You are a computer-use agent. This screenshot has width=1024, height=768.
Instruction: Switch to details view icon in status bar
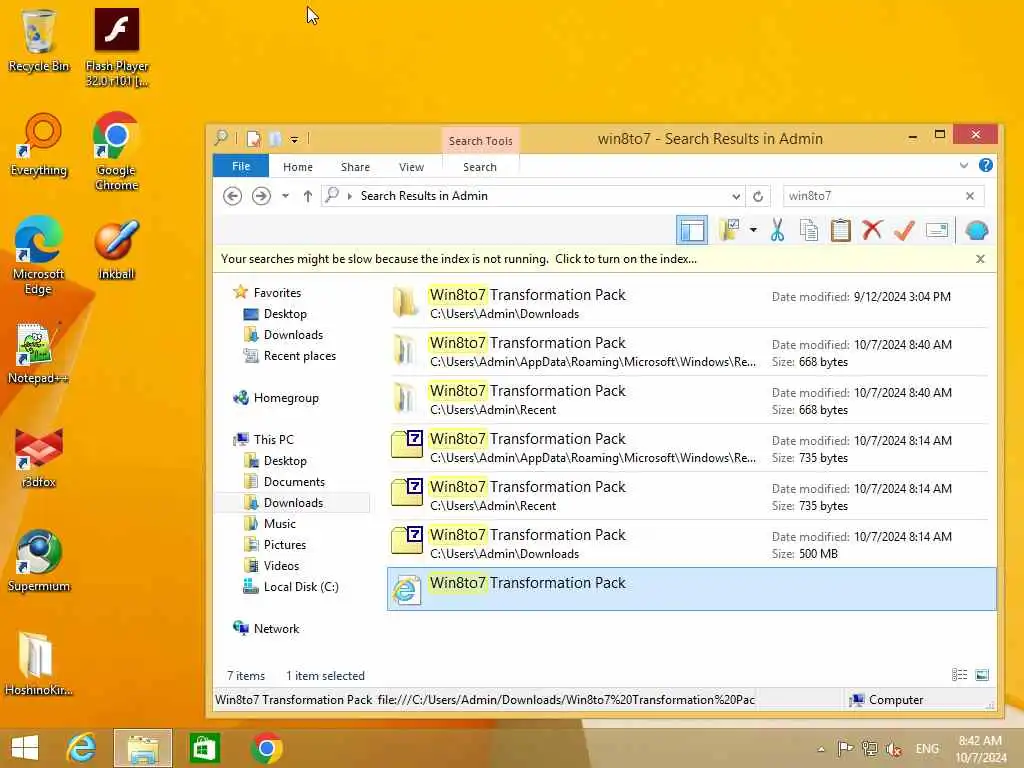(959, 675)
